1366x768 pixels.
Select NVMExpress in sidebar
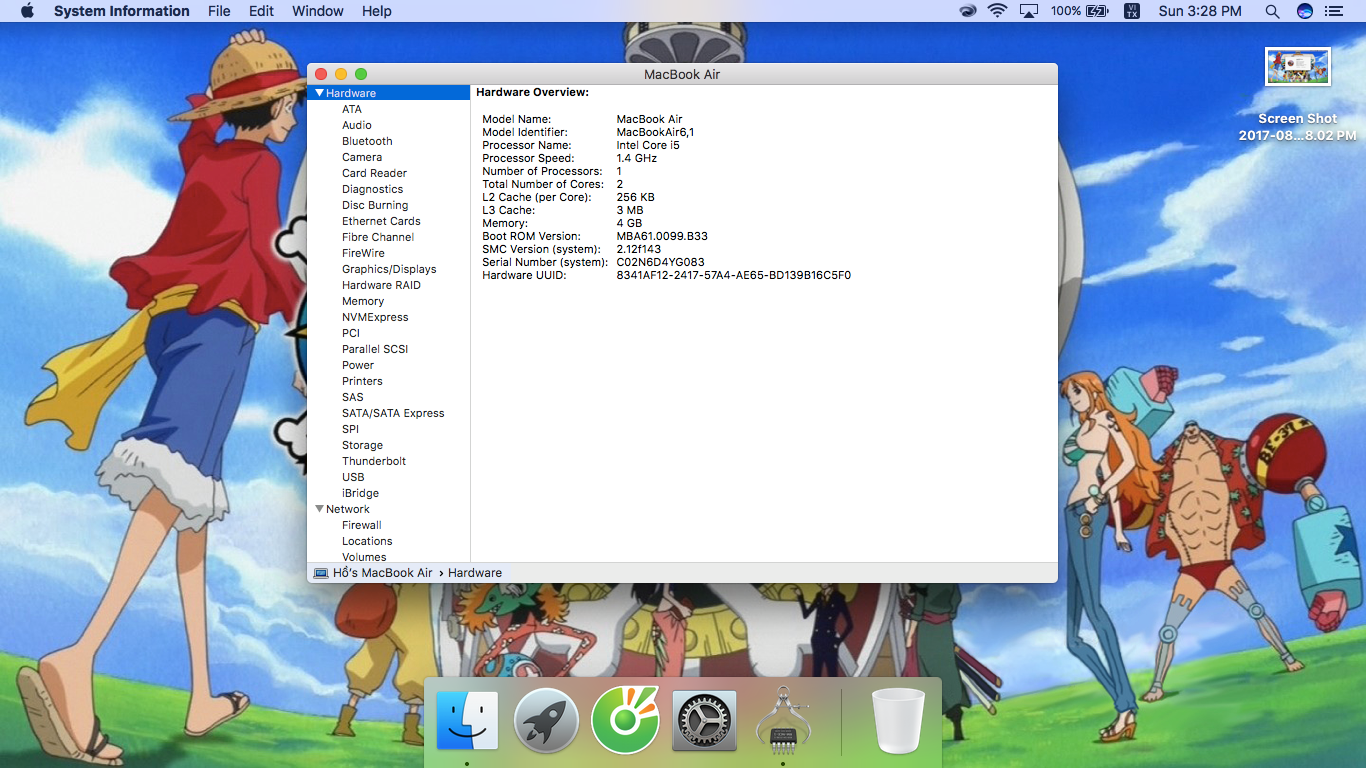click(x=375, y=317)
